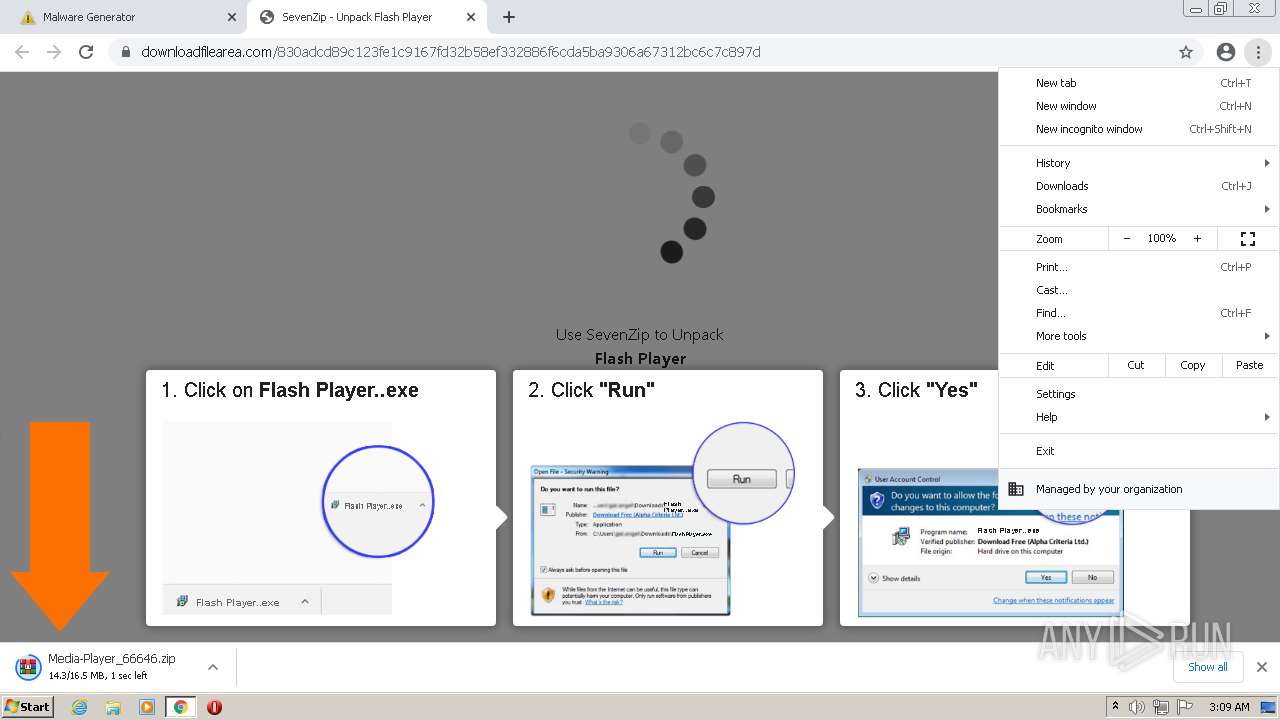This screenshot has height=720, width=1280.
Task: Open Windows Media Player taskbar icon
Action: coord(147,707)
